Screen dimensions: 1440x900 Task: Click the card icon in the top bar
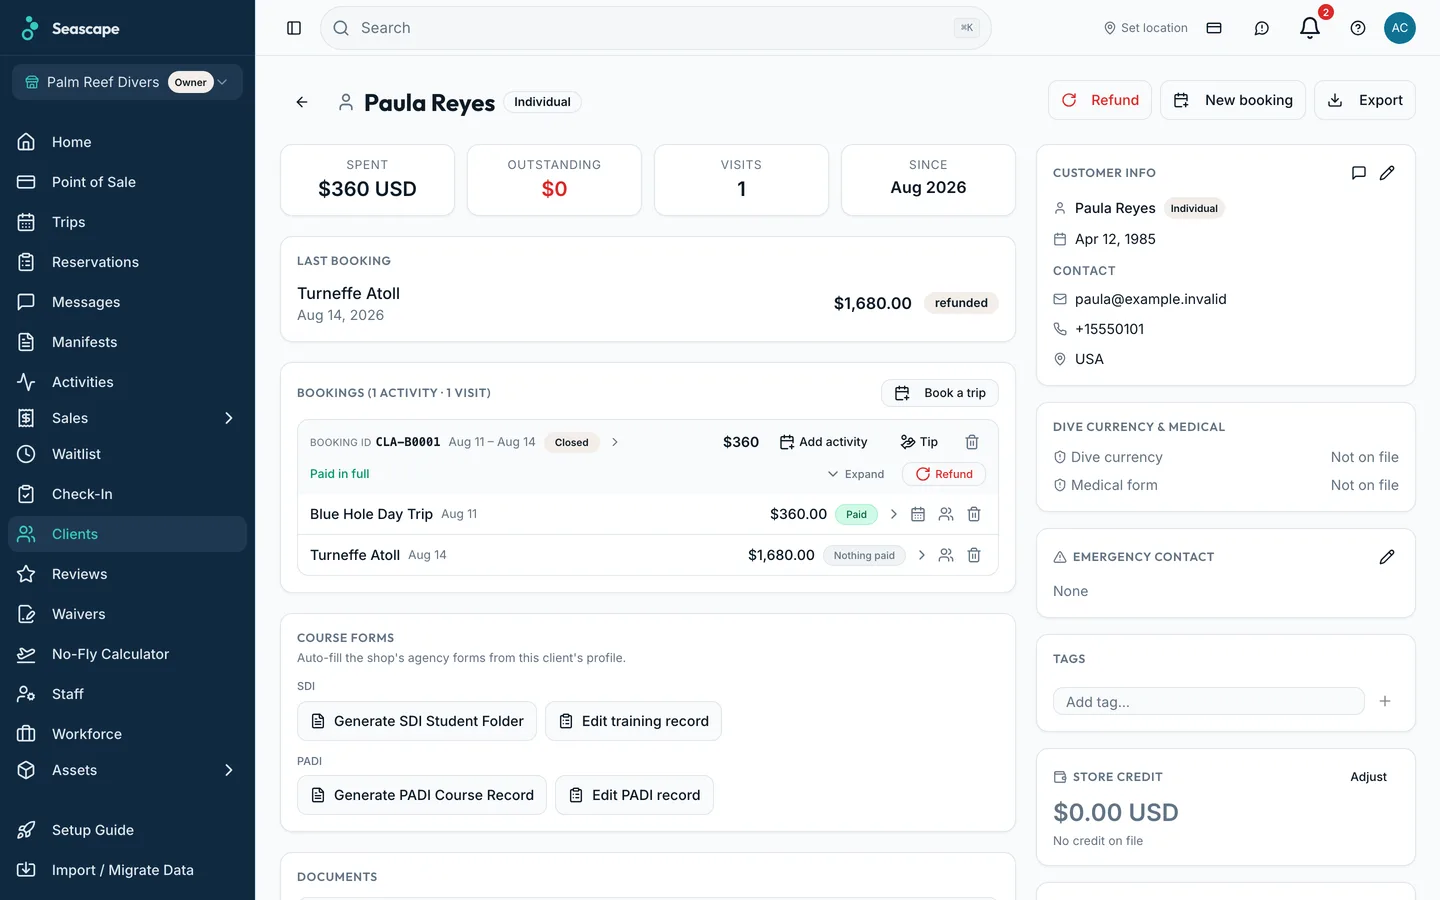(1214, 28)
